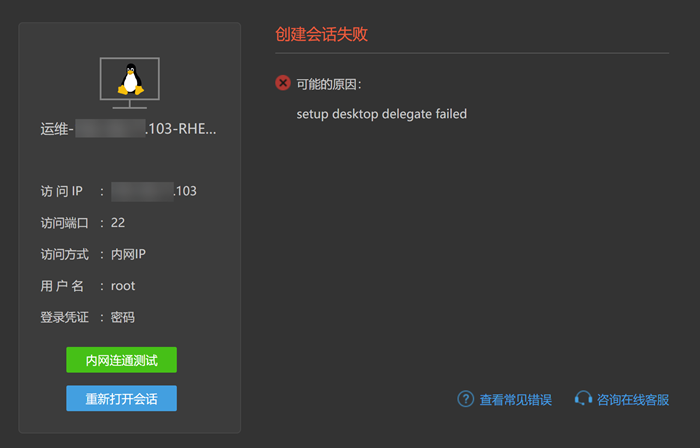Select the host name starting with 运维-
Image resolution: width=700 pixels, height=448 pixels.
(x=128, y=129)
